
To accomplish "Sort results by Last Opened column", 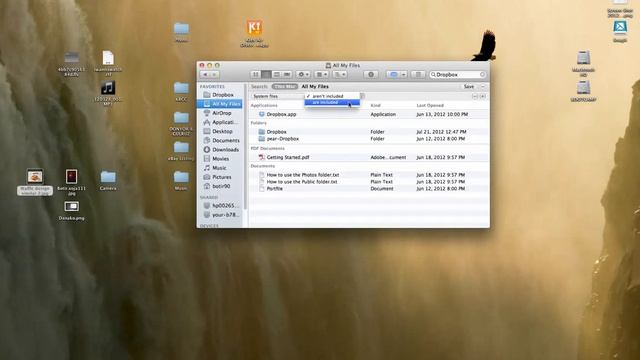I will (430, 105).
